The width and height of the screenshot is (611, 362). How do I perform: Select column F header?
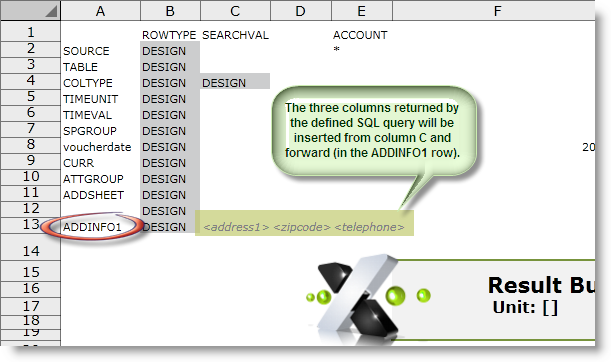pos(494,11)
